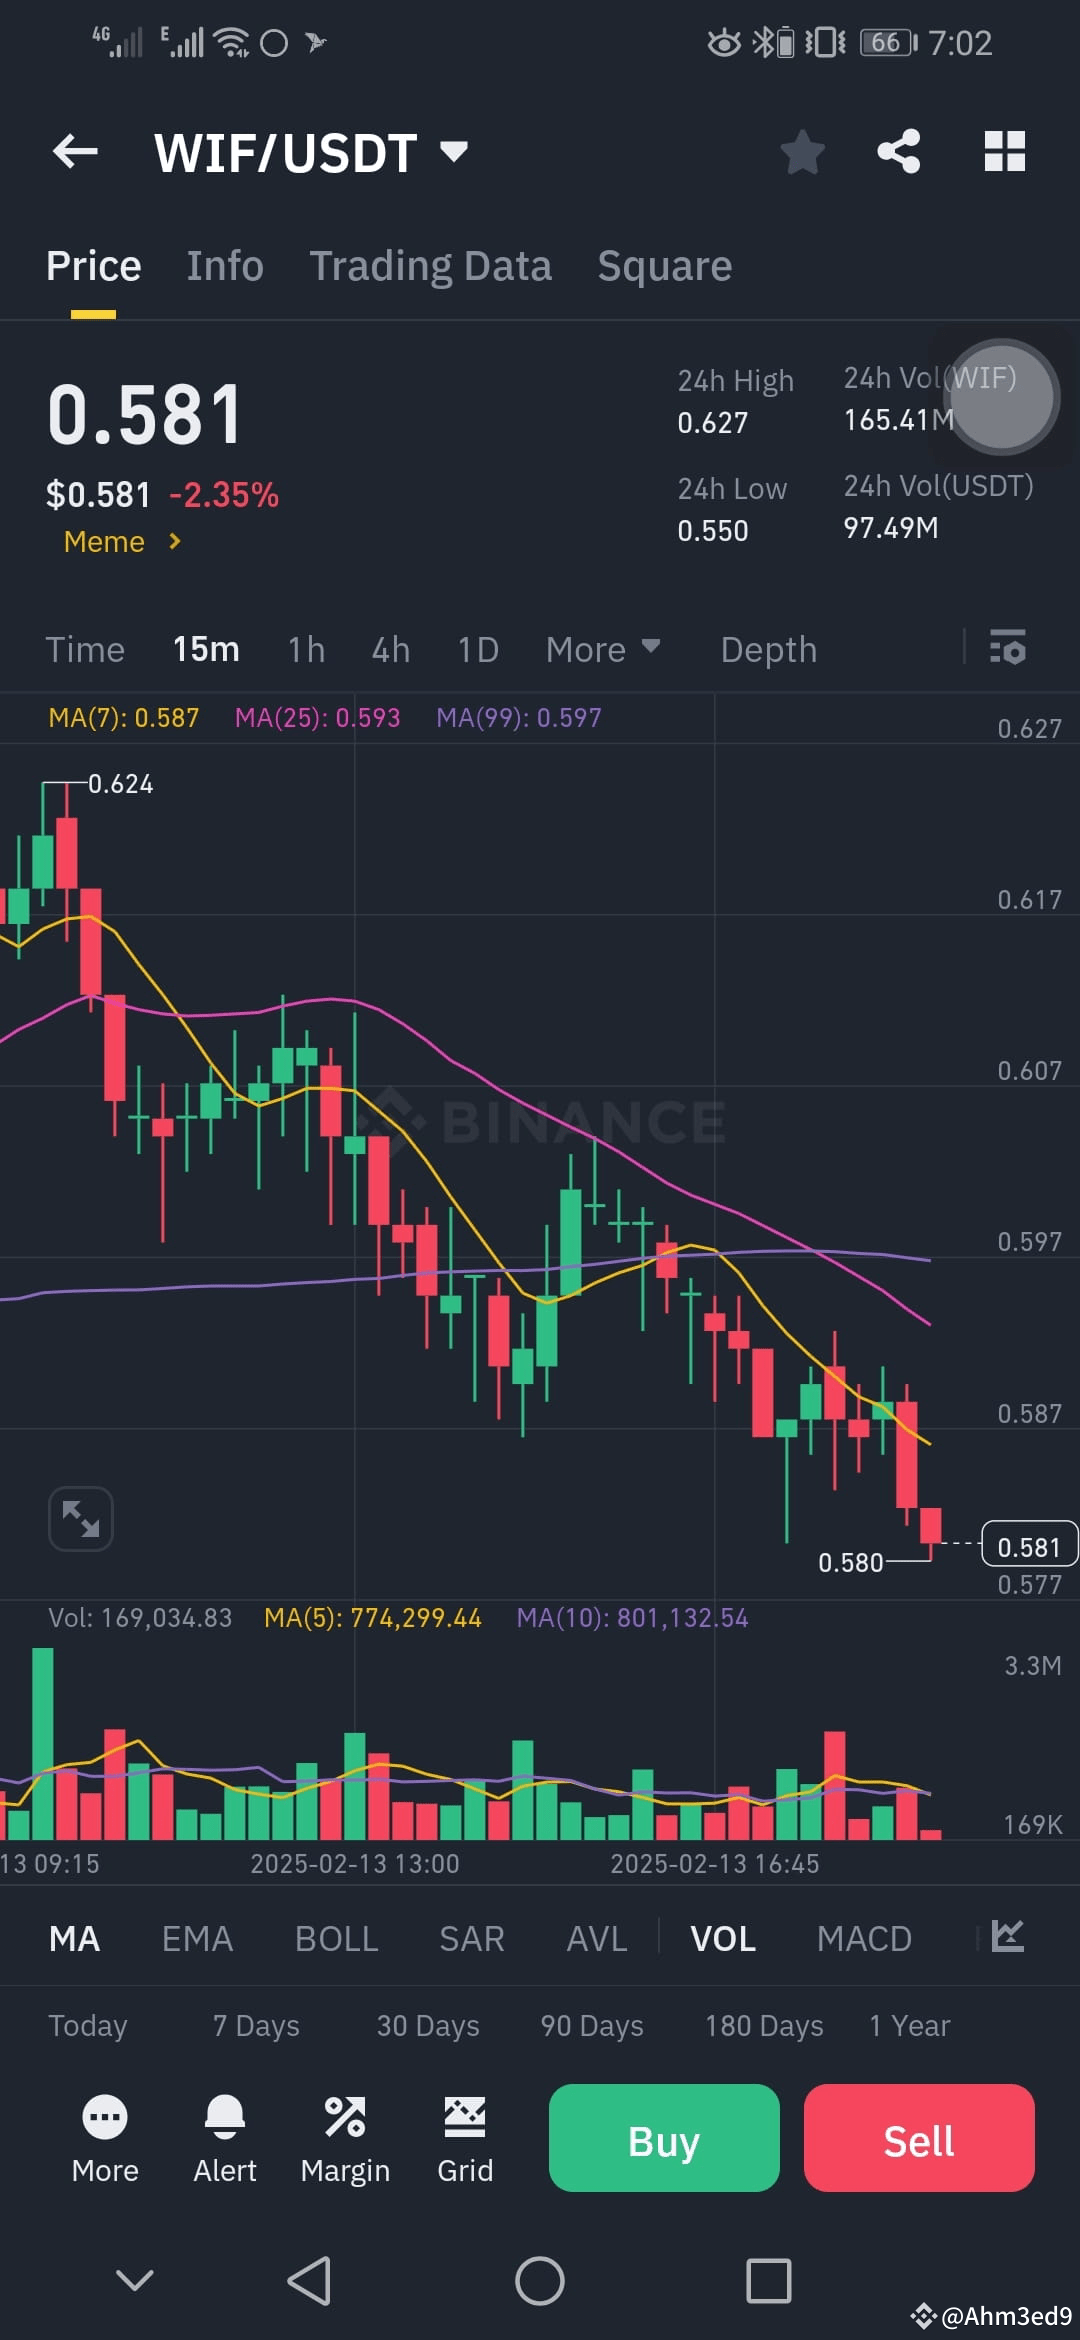Open Margin trading via the percent icon
The width and height of the screenshot is (1080, 2340).
point(345,2137)
